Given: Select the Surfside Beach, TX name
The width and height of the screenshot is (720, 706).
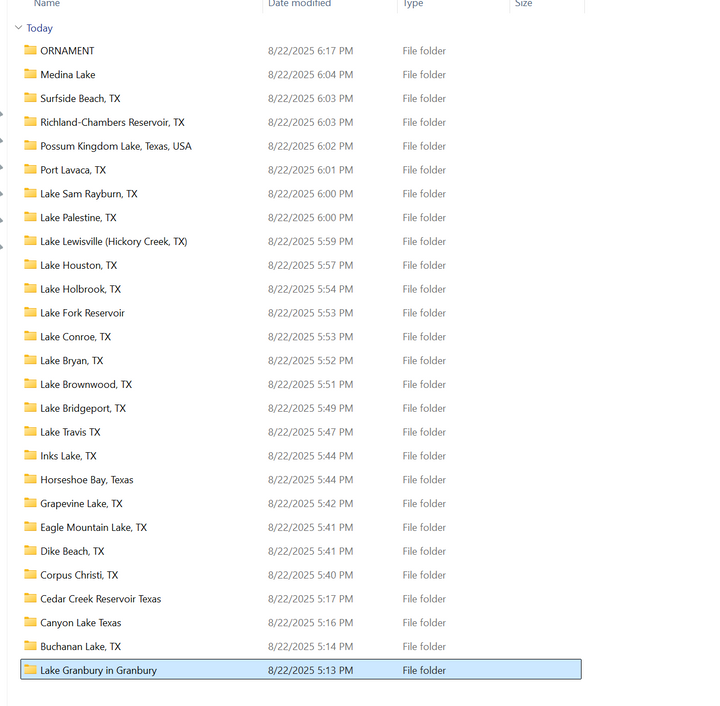Looking at the screenshot, I should (x=80, y=99).
